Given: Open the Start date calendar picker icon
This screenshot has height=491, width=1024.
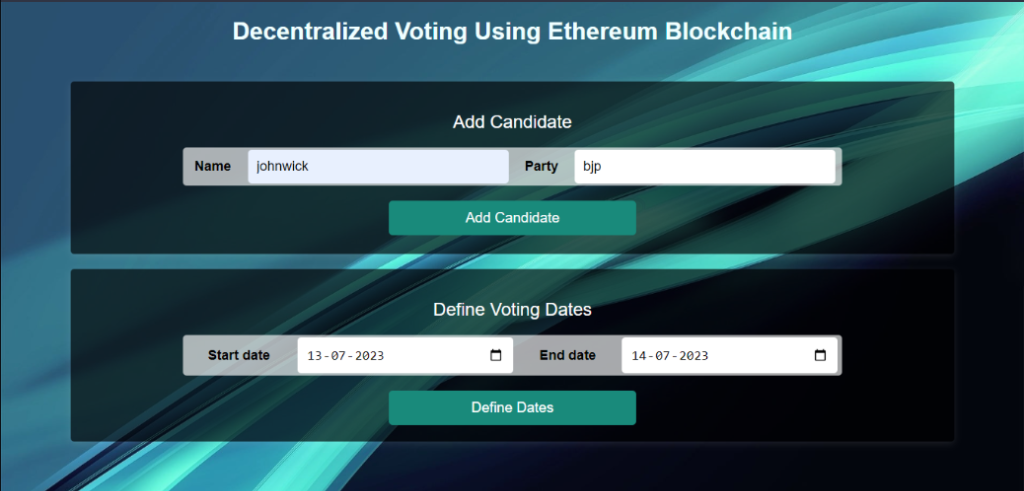Looking at the screenshot, I should tap(496, 355).
